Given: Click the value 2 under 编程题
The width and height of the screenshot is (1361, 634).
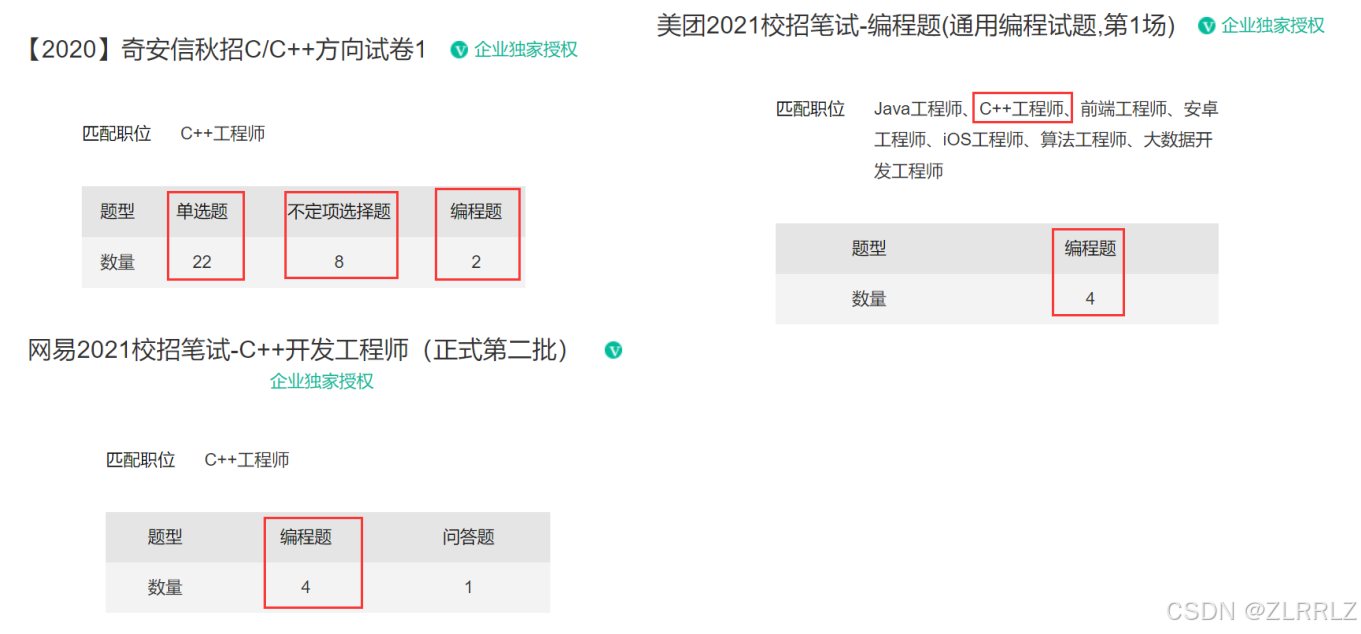Looking at the screenshot, I should (476, 262).
